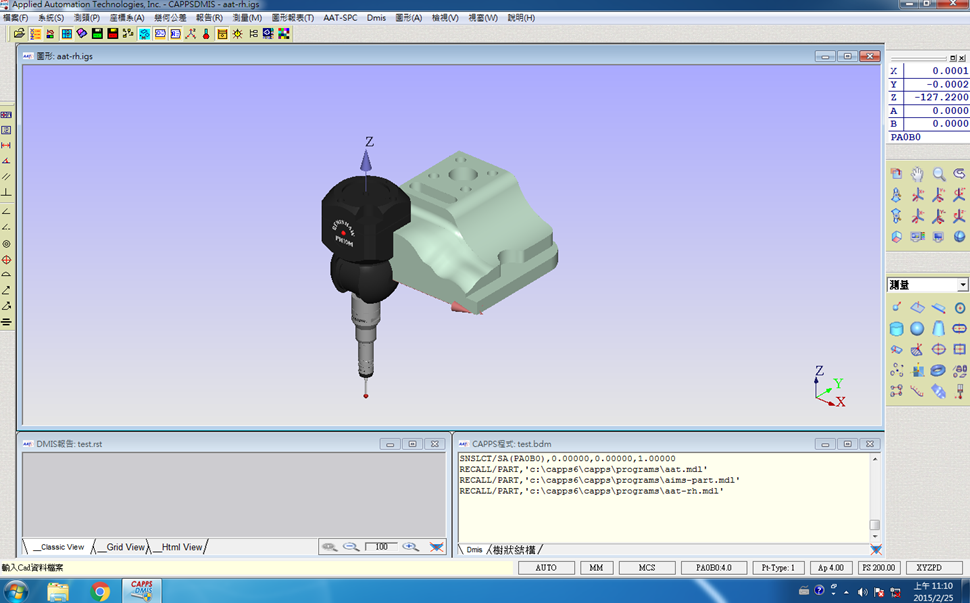Open Chrome from the Windows taskbar
Screen dimensions: 970x603
point(100,591)
